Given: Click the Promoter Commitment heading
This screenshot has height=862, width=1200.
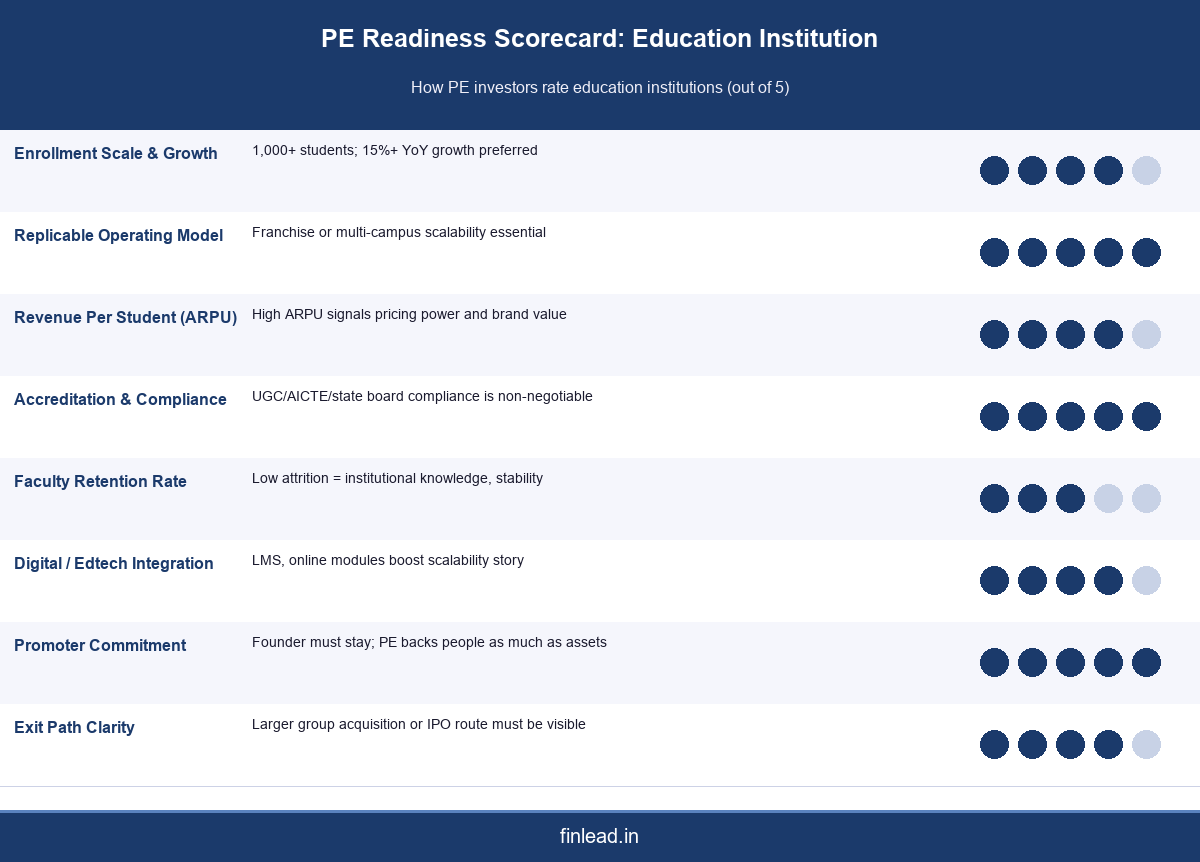Looking at the screenshot, I should (100, 646).
